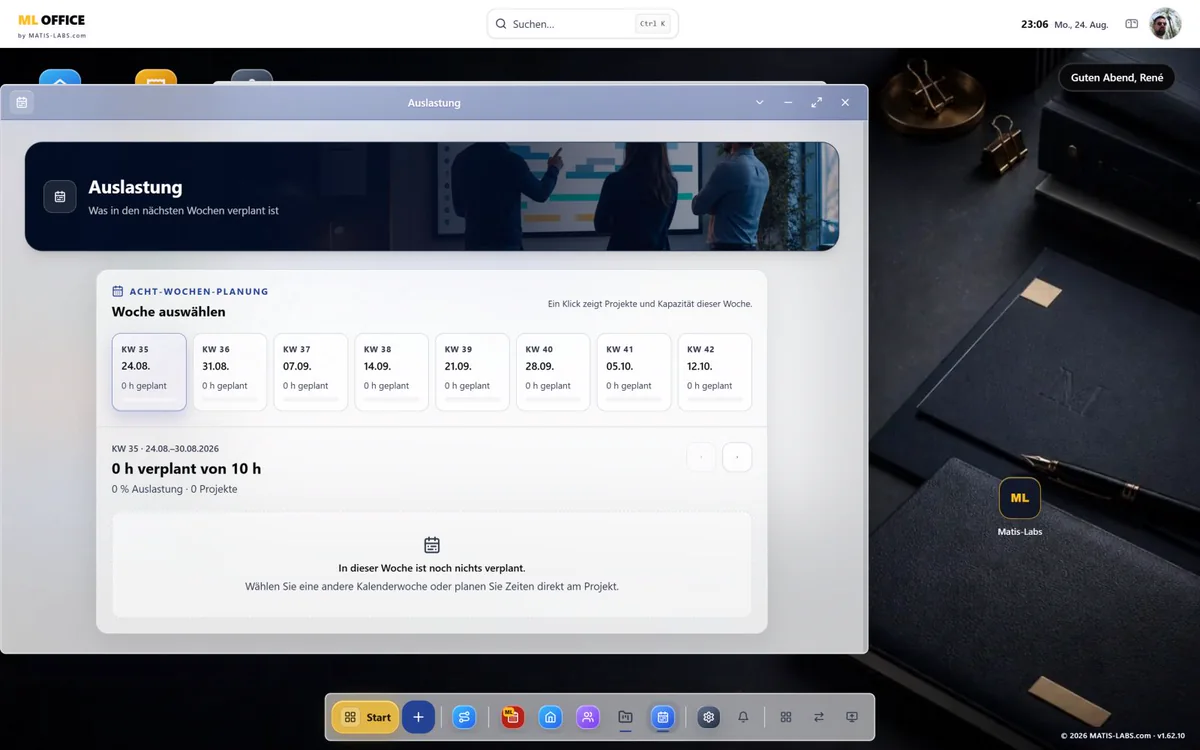Click the clock showing 23:06
Viewport: 1200px width, 750px height.
pos(1034,24)
